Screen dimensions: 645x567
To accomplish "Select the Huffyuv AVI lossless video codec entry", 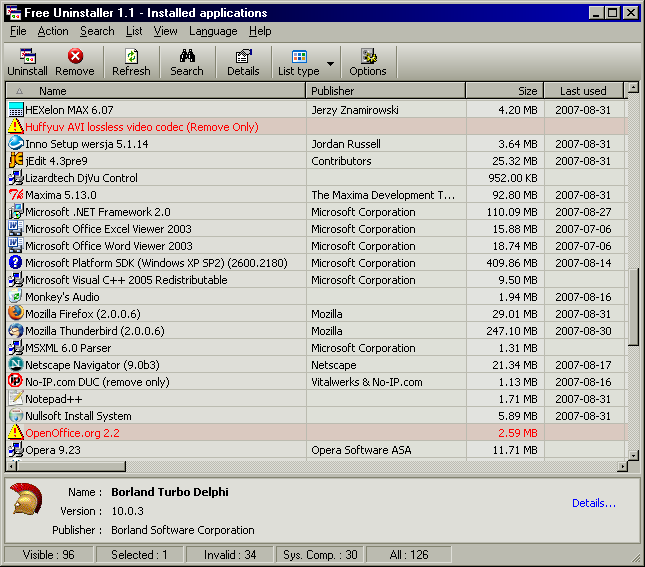I will [141, 127].
